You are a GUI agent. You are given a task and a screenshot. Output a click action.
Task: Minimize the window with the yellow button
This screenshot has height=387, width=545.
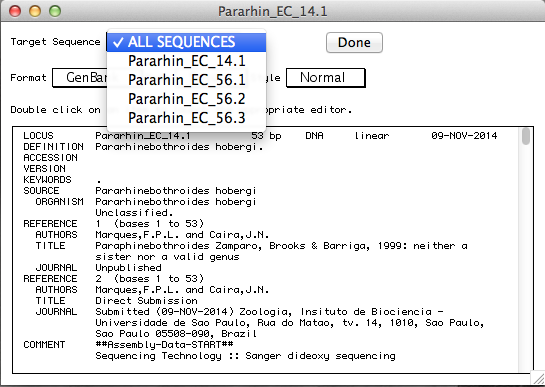point(35,11)
